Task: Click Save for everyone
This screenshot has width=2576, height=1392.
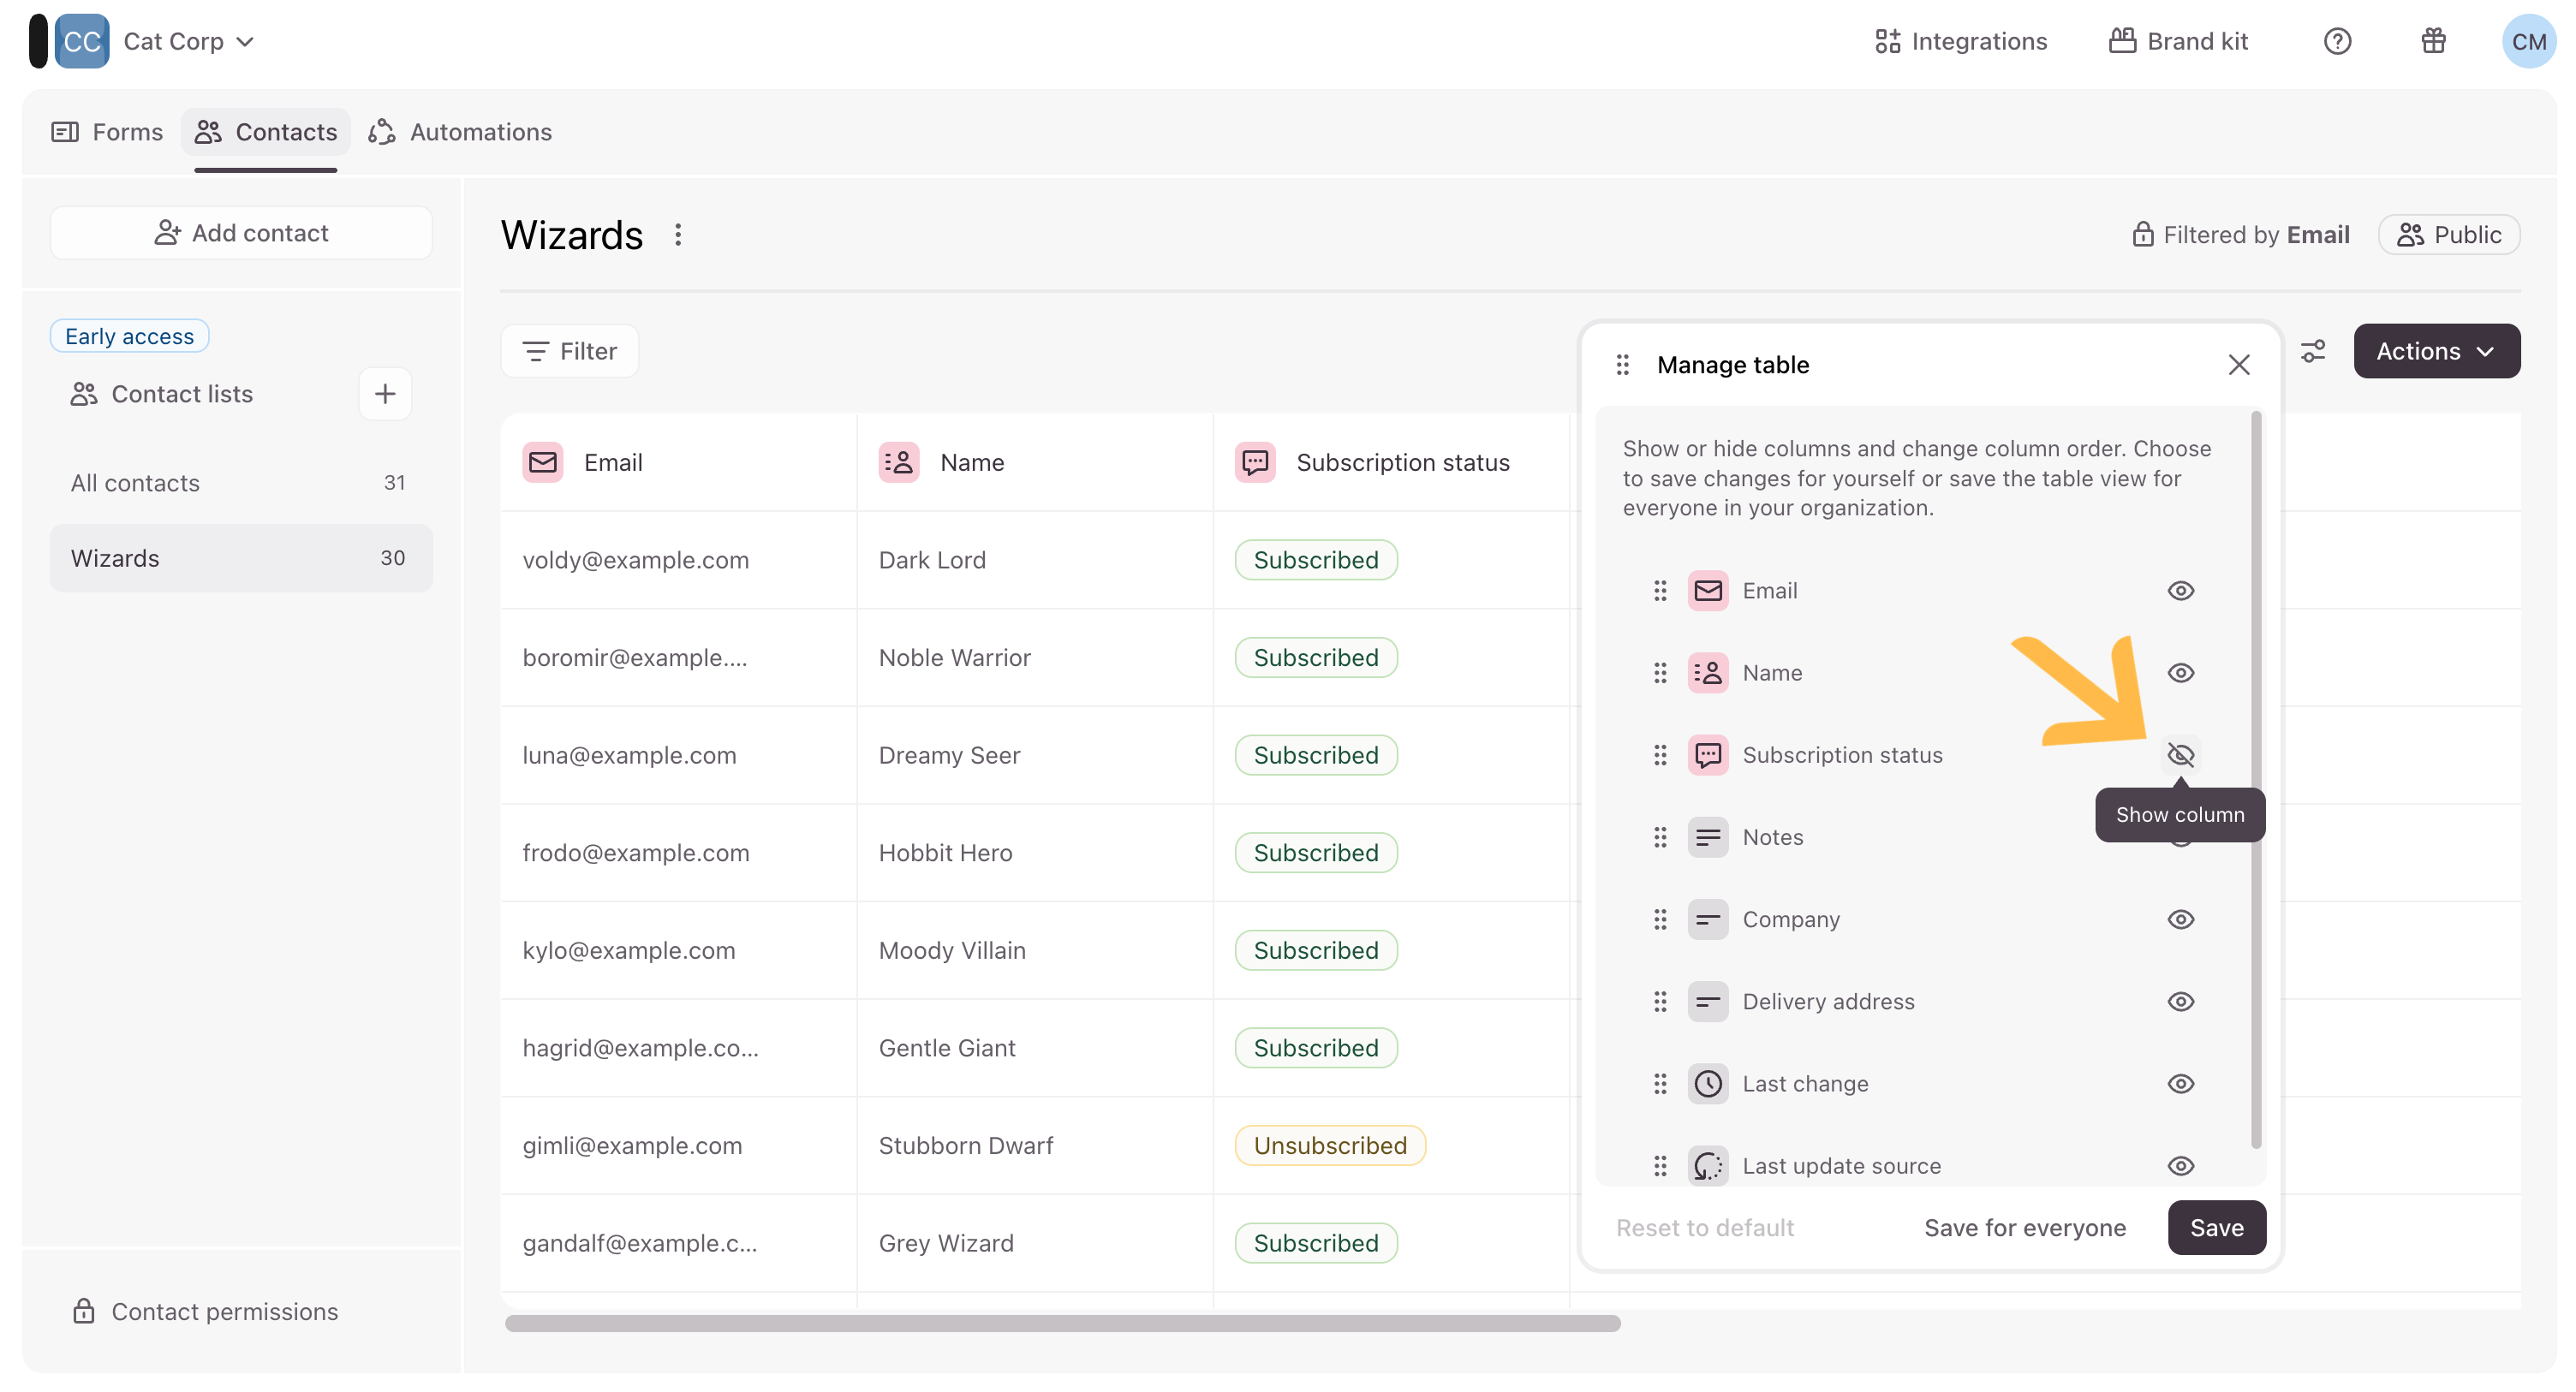Action: pyautogui.click(x=2024, y=1228)
